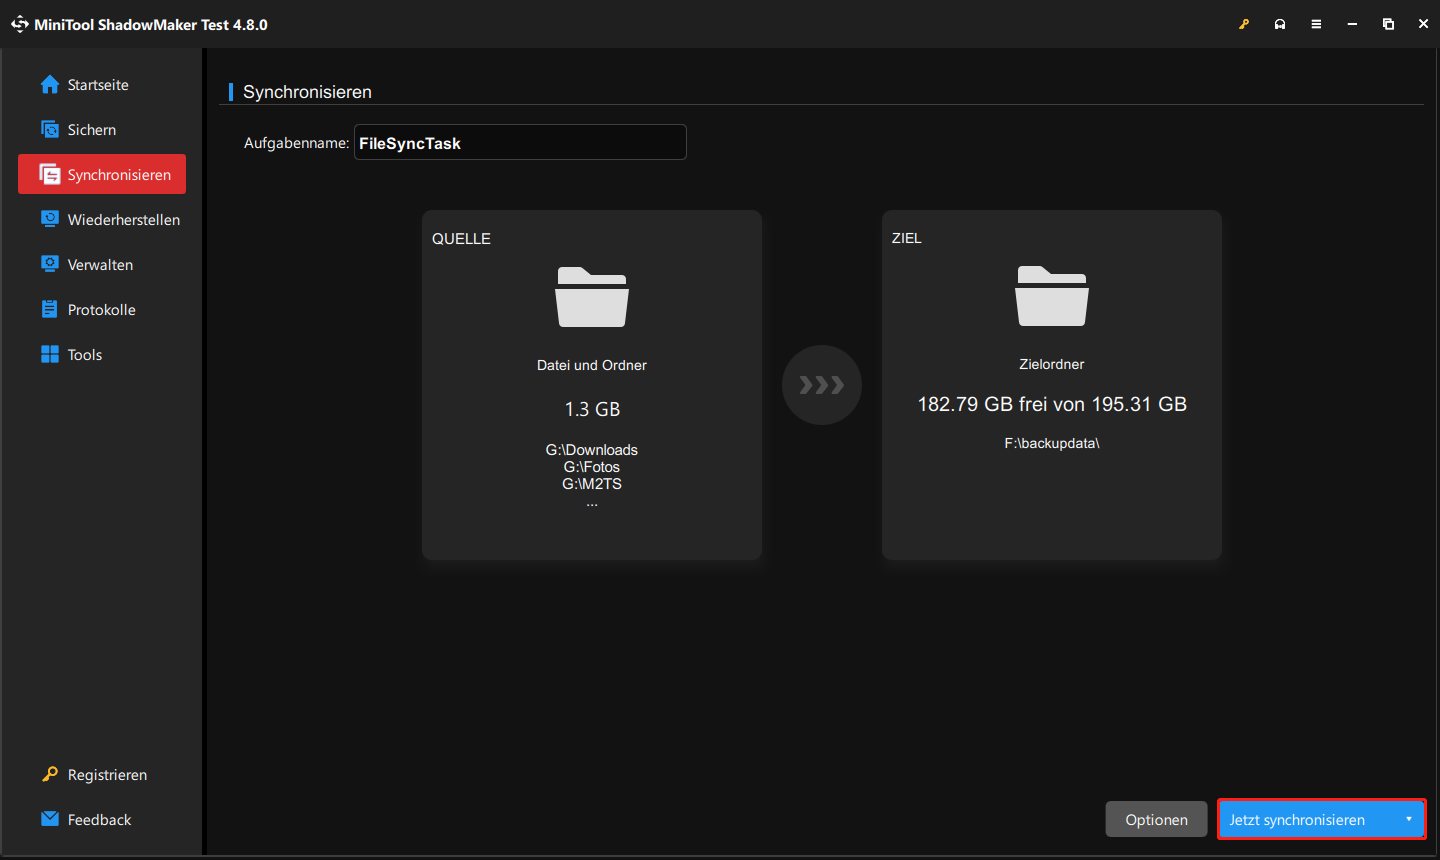The width and height of the screenshot is (1440, 860).
Task: Click the G:\Downloads source path
Action: click(x=592, y=450)
